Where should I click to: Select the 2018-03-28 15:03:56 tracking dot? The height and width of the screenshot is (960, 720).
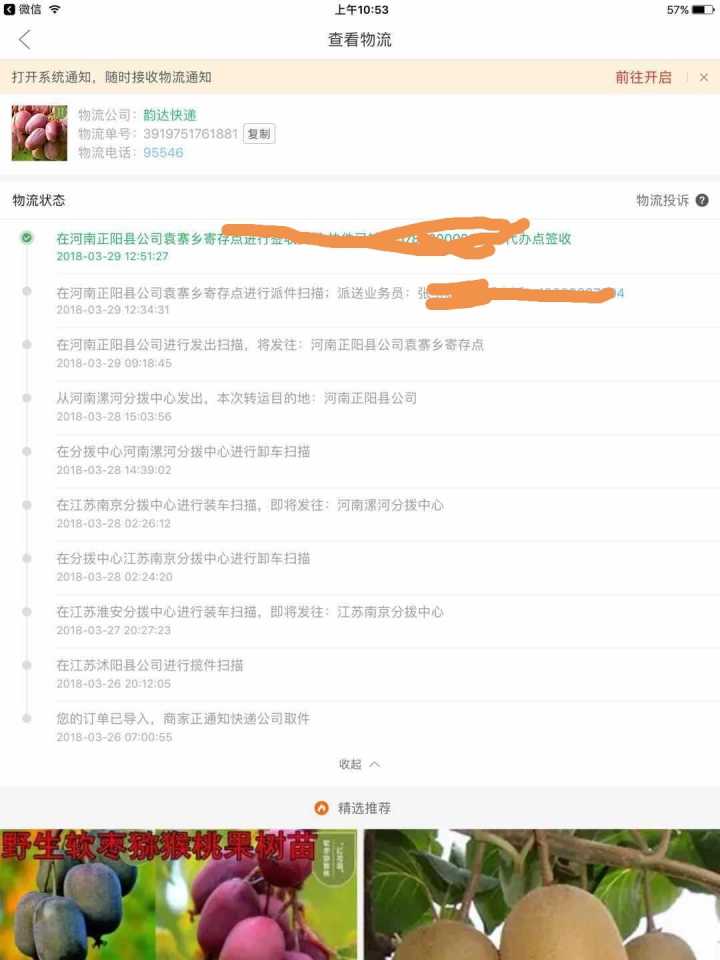tap(26, 398)
